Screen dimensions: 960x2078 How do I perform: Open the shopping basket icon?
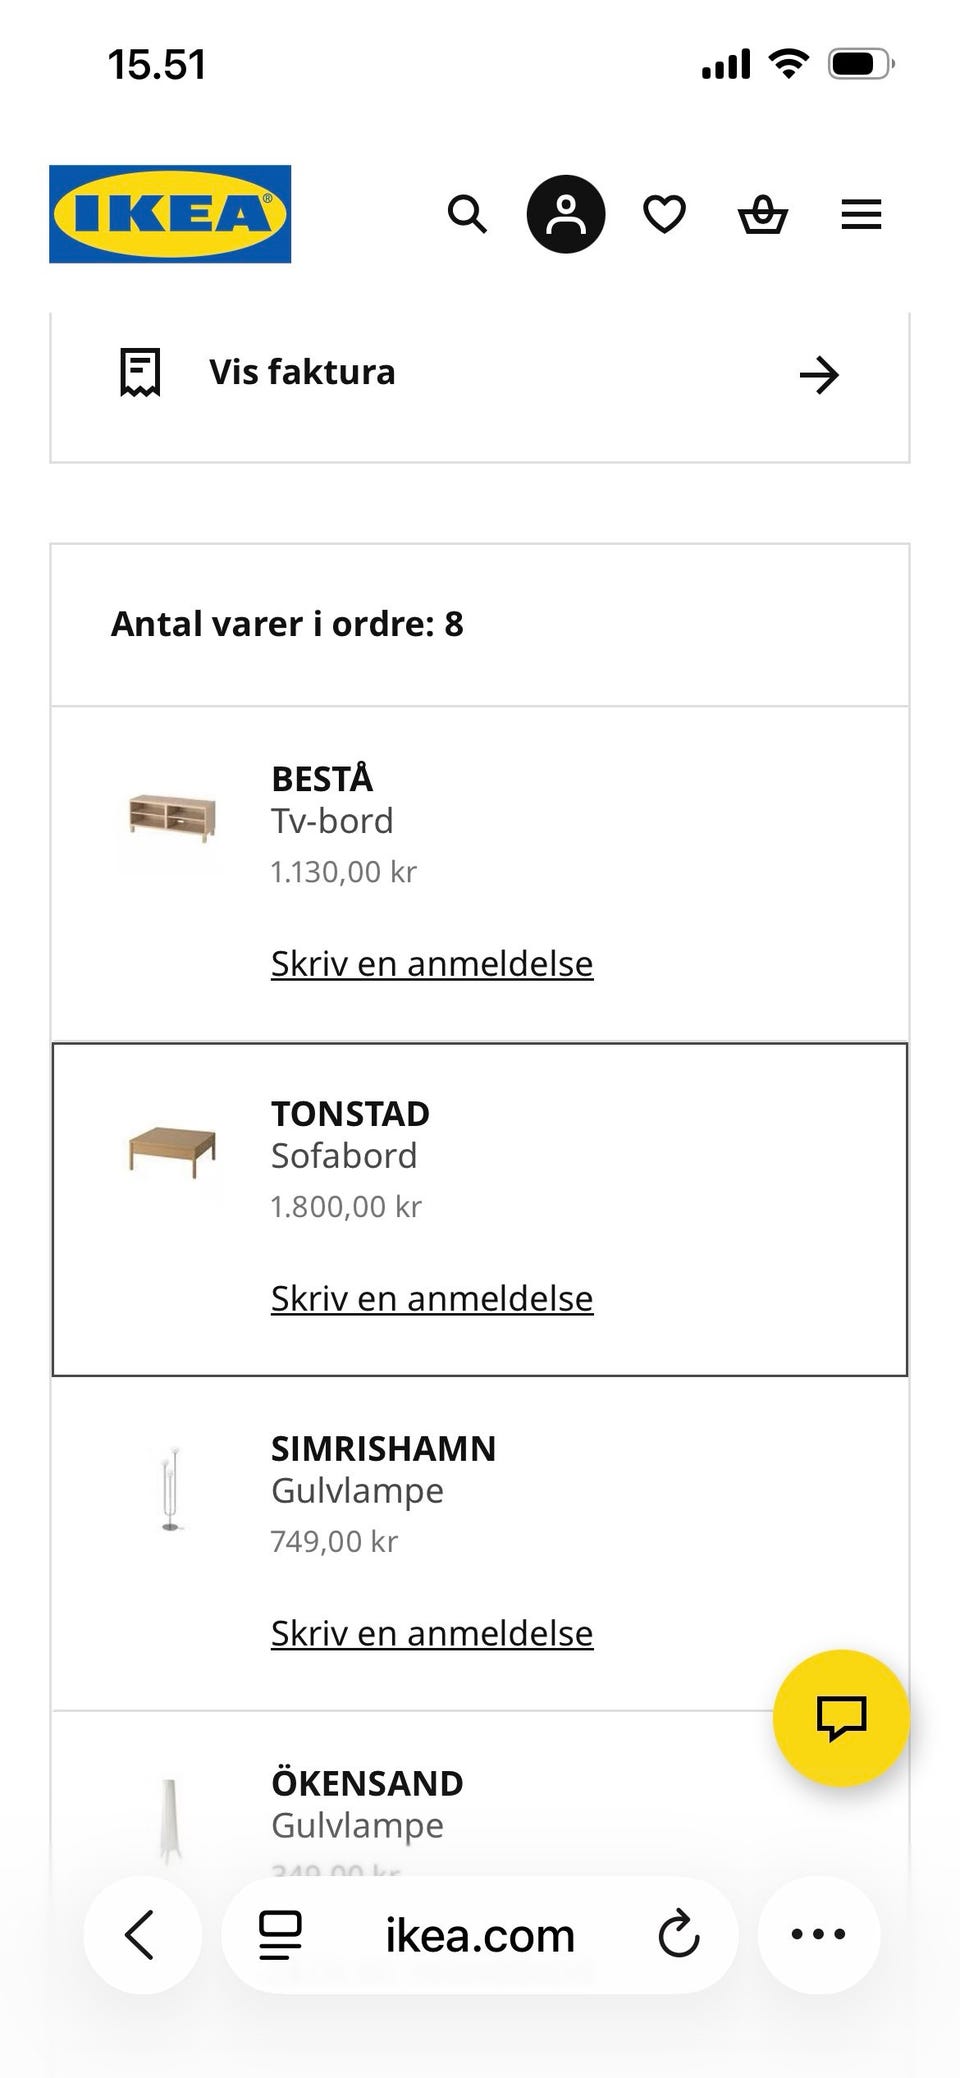[x=763, y=214]
